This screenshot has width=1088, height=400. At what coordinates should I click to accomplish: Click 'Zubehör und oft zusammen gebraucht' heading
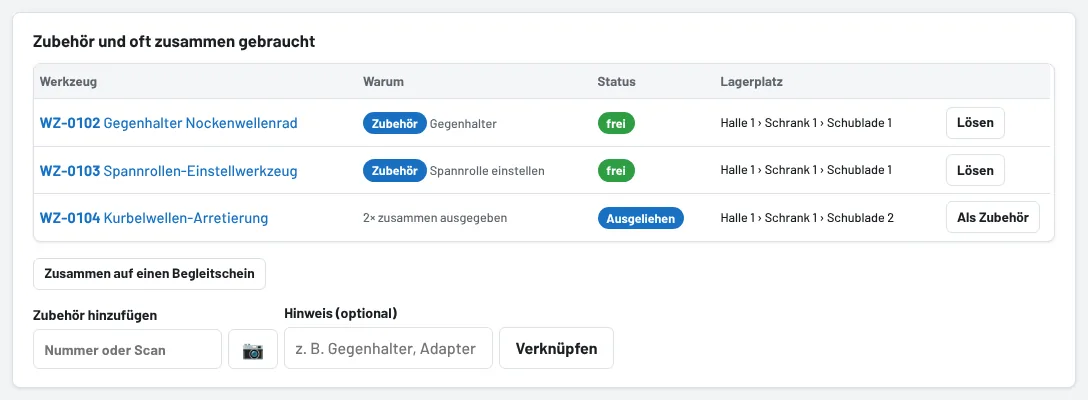[174, 42]
